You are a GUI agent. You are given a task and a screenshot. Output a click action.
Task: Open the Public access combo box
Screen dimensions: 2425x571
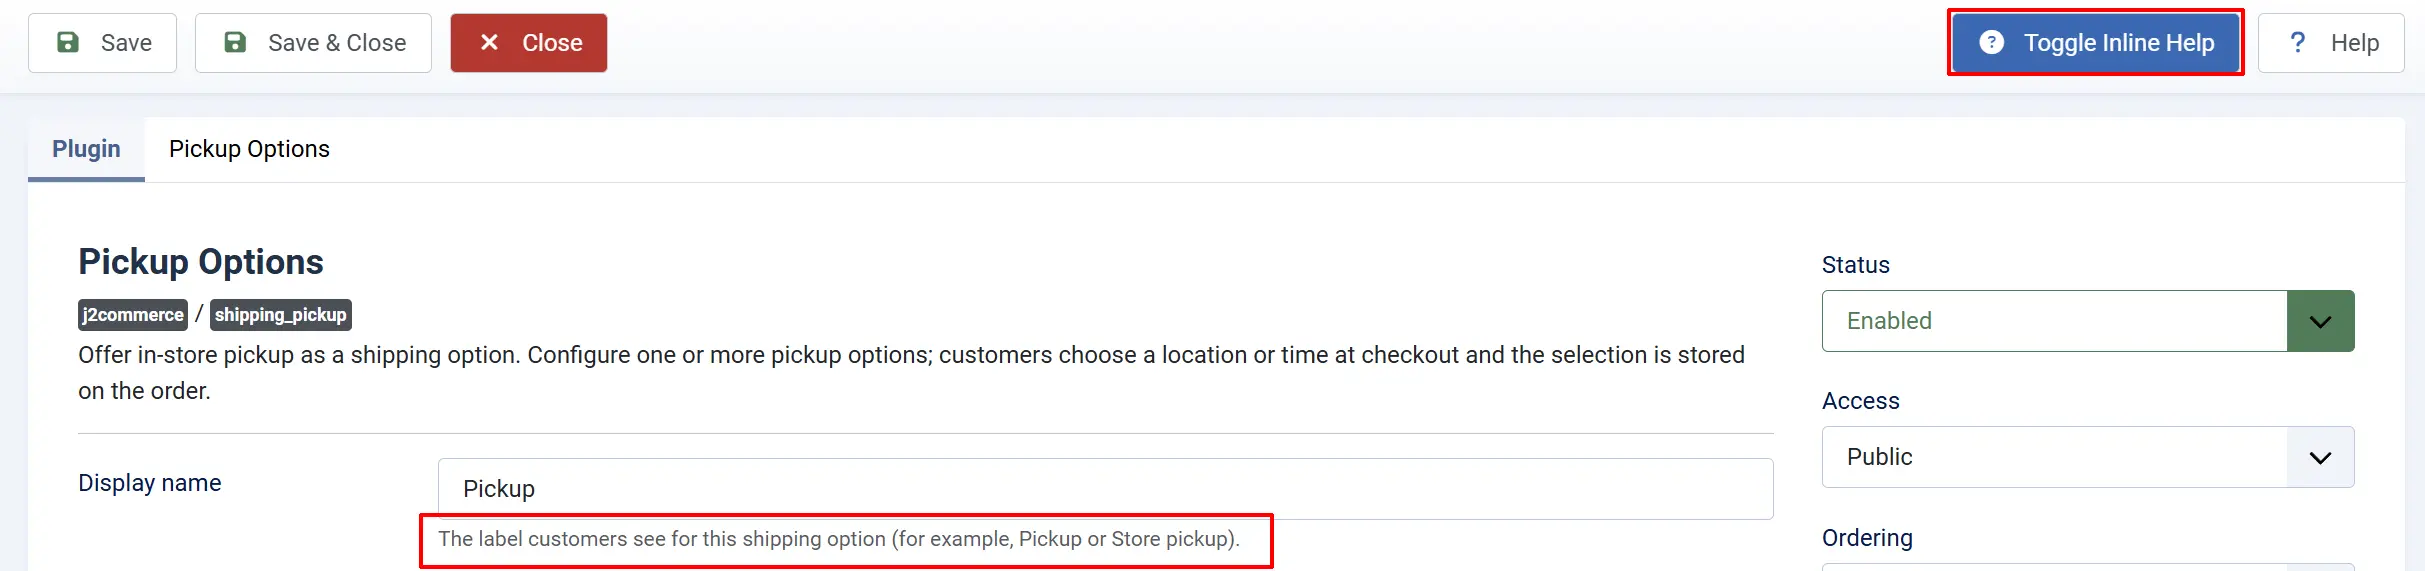pyautogui.click(x=2088, y=457)
